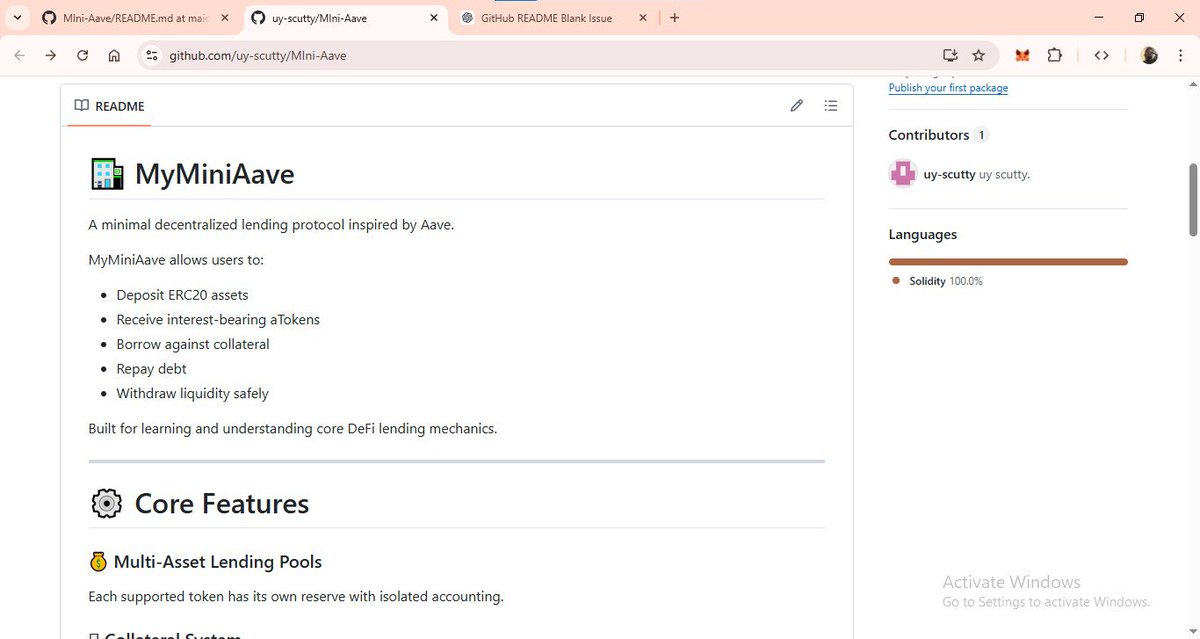The image size is (1200, 639).
Task: Click the uy-scutty contributor avatar
Action: [903, 173]
